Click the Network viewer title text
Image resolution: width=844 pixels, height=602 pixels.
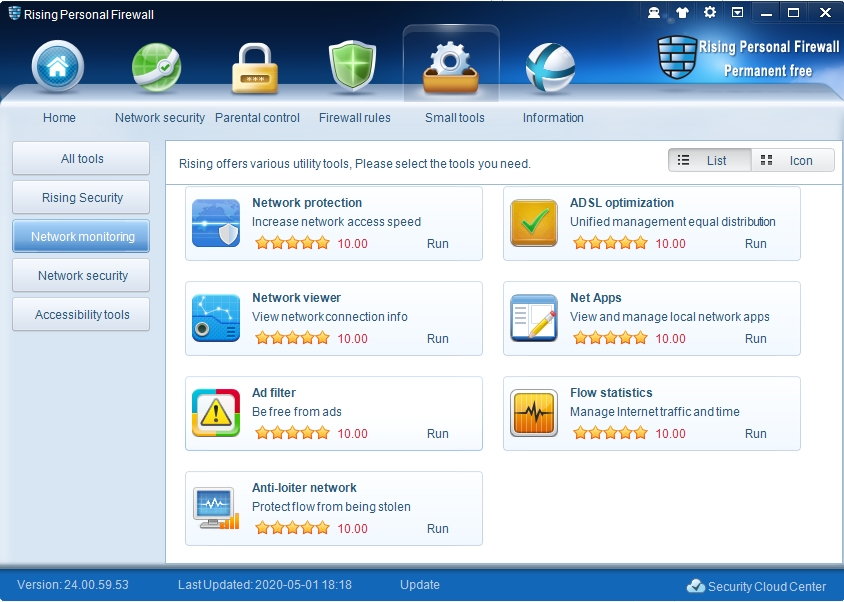click(296, 298)
